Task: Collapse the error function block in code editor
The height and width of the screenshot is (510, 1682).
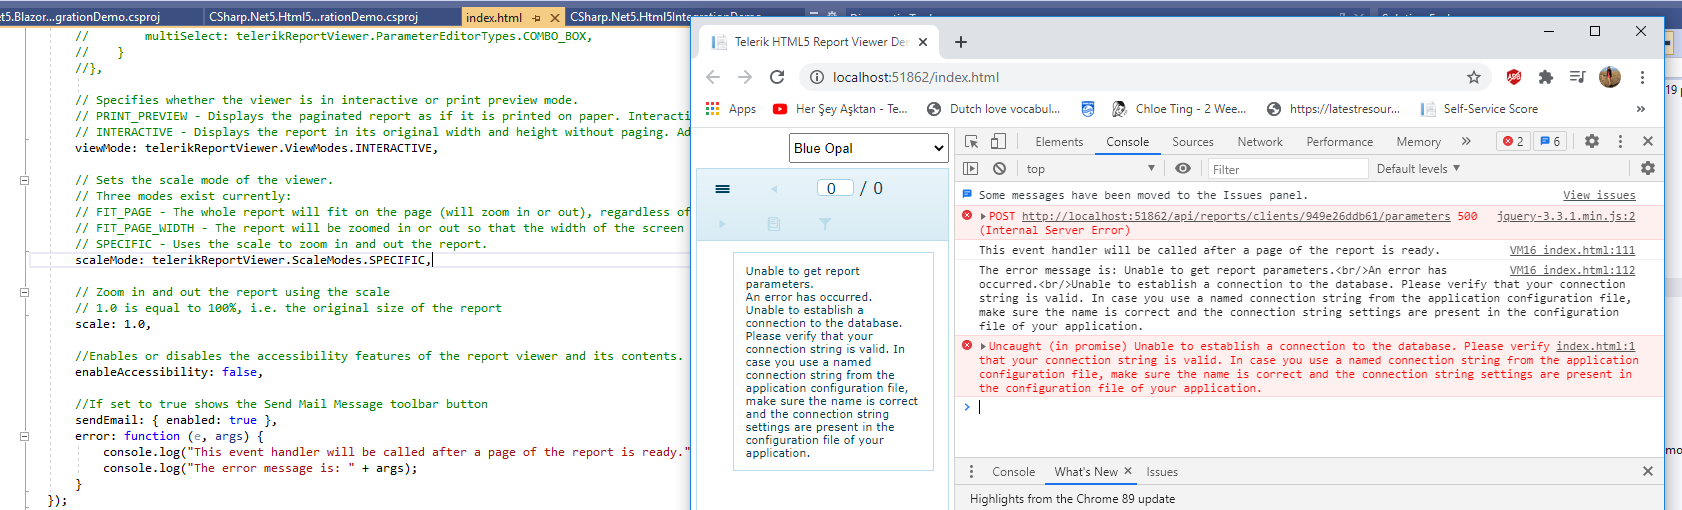Action: (24, 436)
